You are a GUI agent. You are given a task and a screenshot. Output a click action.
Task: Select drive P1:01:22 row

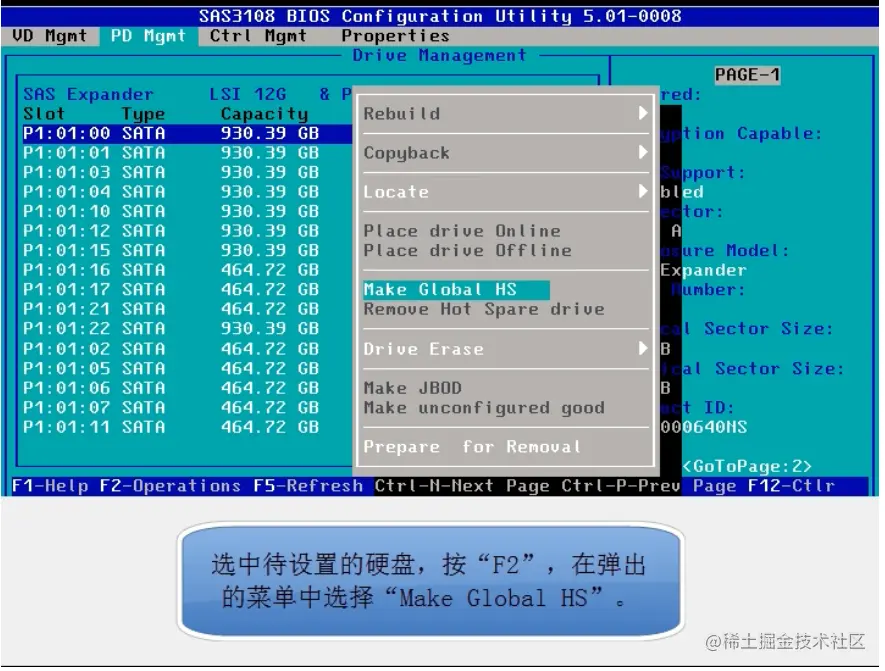186,328
